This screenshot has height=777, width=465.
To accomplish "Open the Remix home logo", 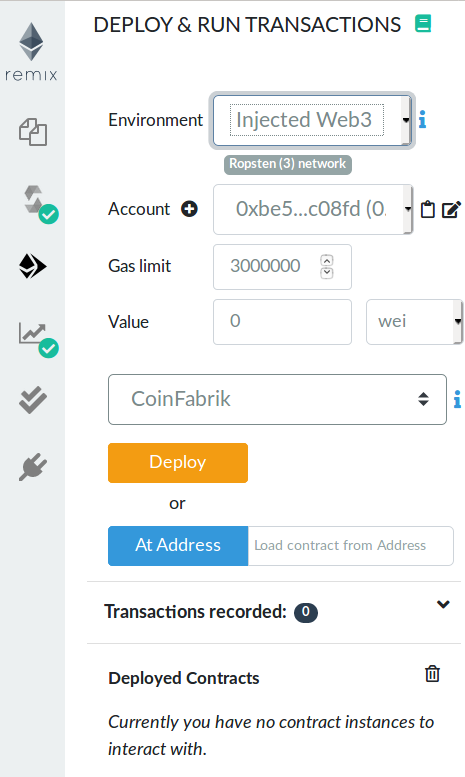I will 31,52.
